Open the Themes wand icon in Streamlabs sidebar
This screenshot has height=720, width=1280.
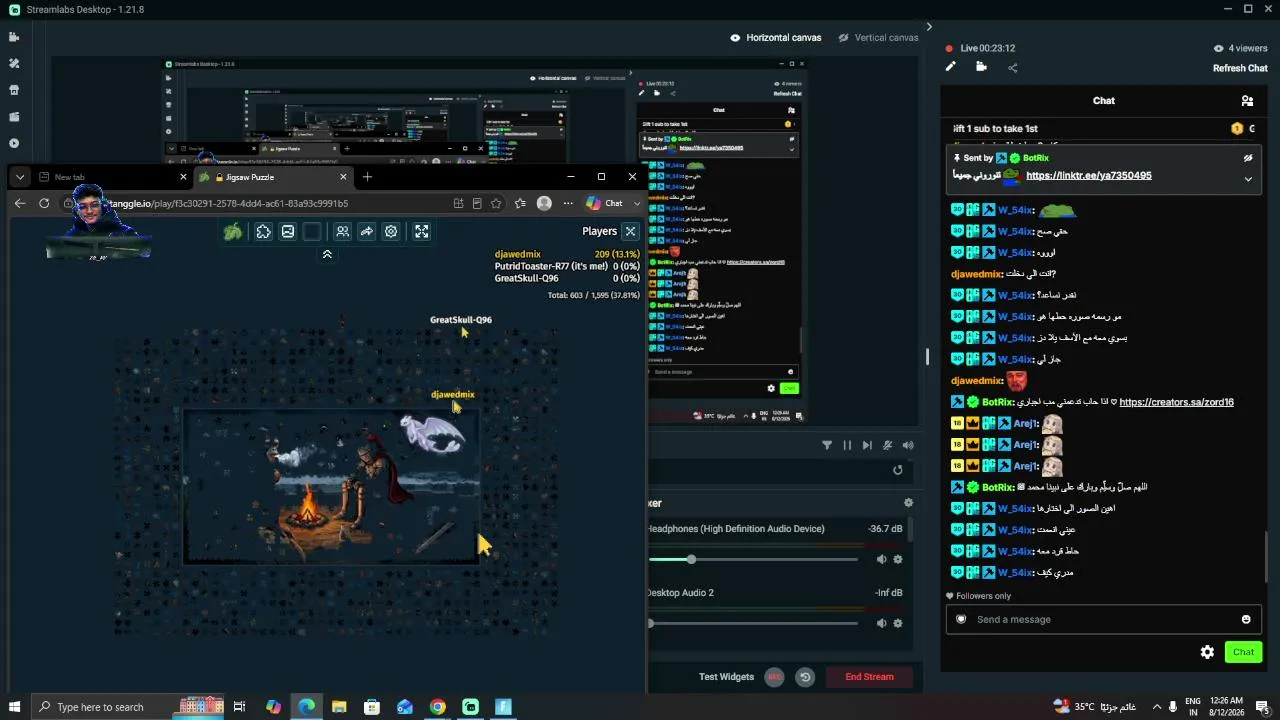[x=14, y=63]
